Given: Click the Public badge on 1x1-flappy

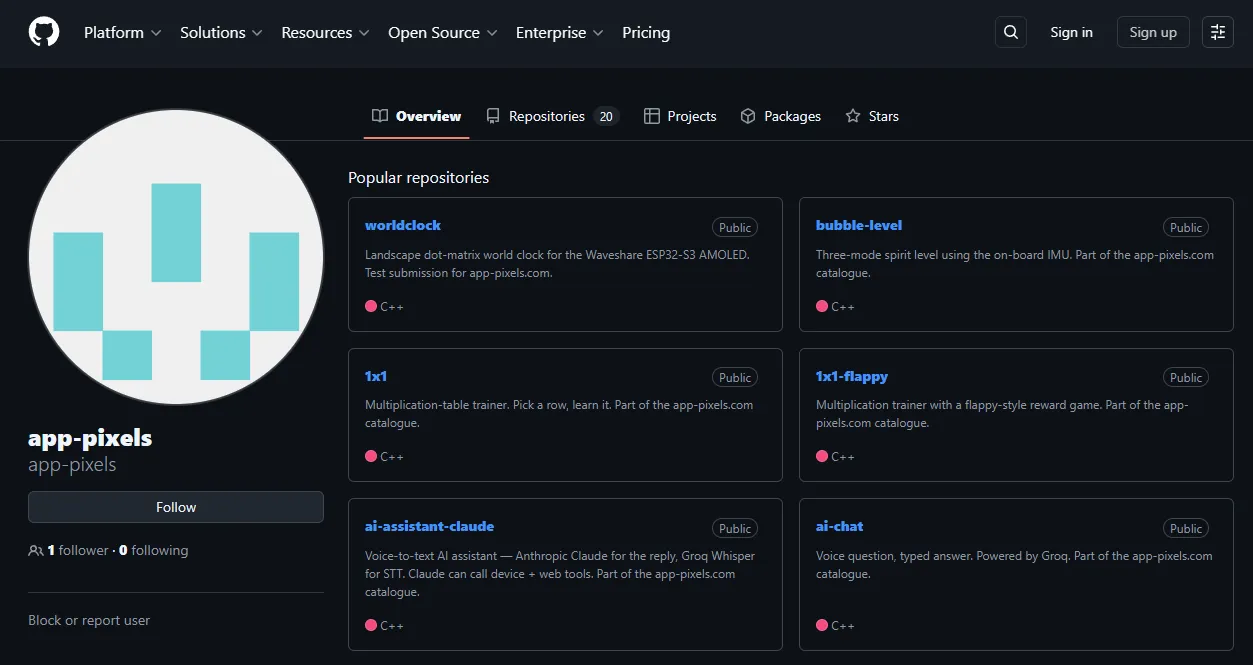Looking at the screenshot, I should (x=1186, y=377).
